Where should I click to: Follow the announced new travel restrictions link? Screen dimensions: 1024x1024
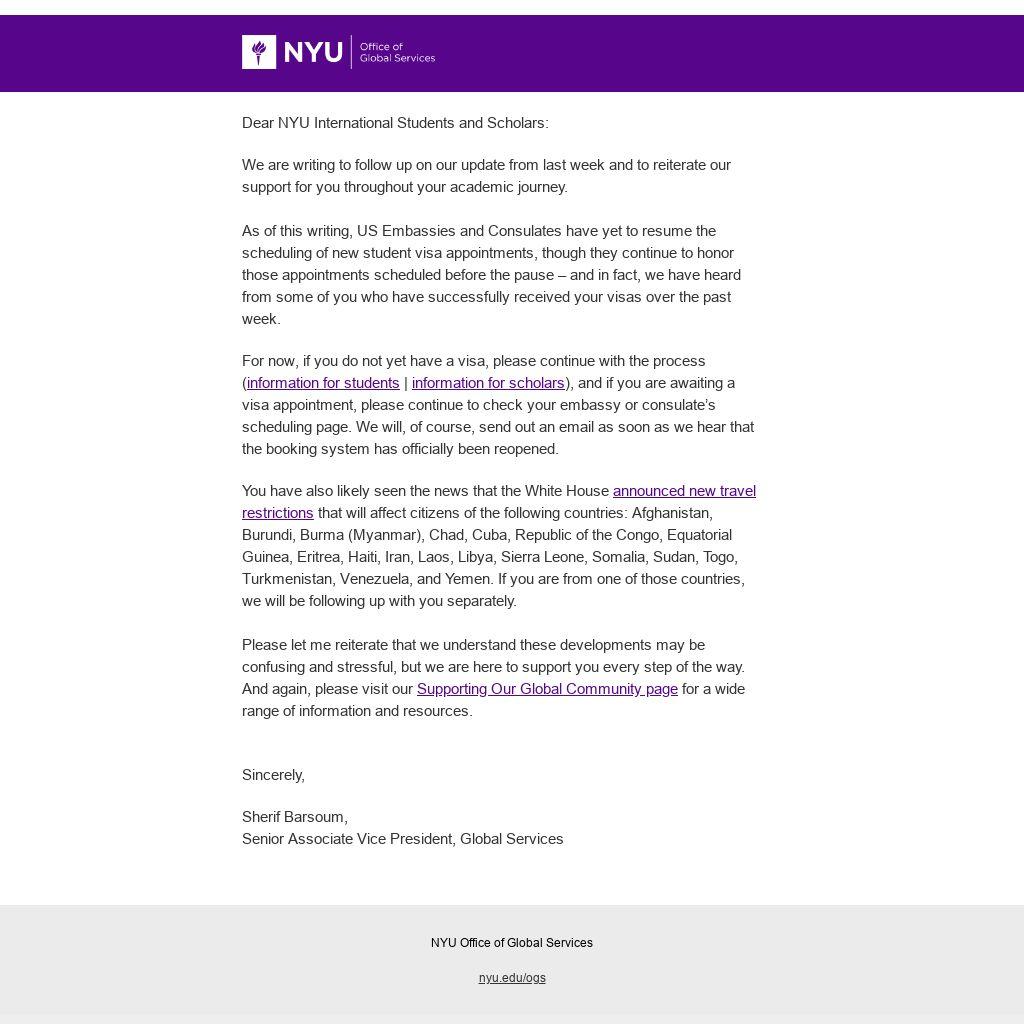684,491
